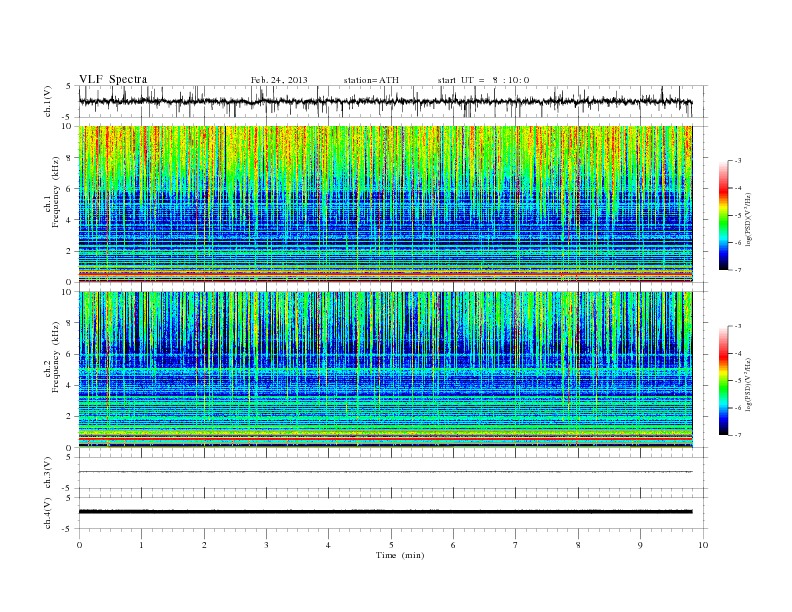The height and width of the screenshot is (612, 792).
Task: Click the red horizontal band in ch.1 spectrogram
Action: [385, 273]
